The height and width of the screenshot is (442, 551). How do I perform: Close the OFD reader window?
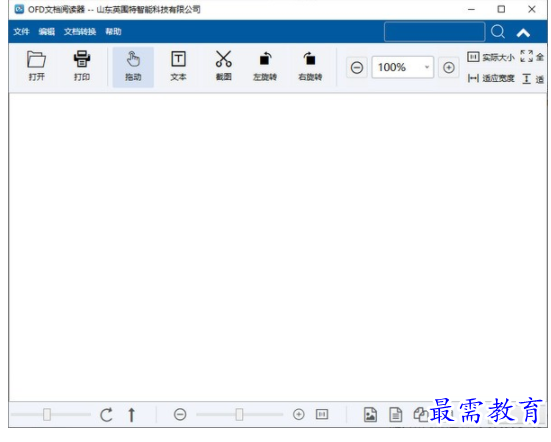tap(532, 9)
